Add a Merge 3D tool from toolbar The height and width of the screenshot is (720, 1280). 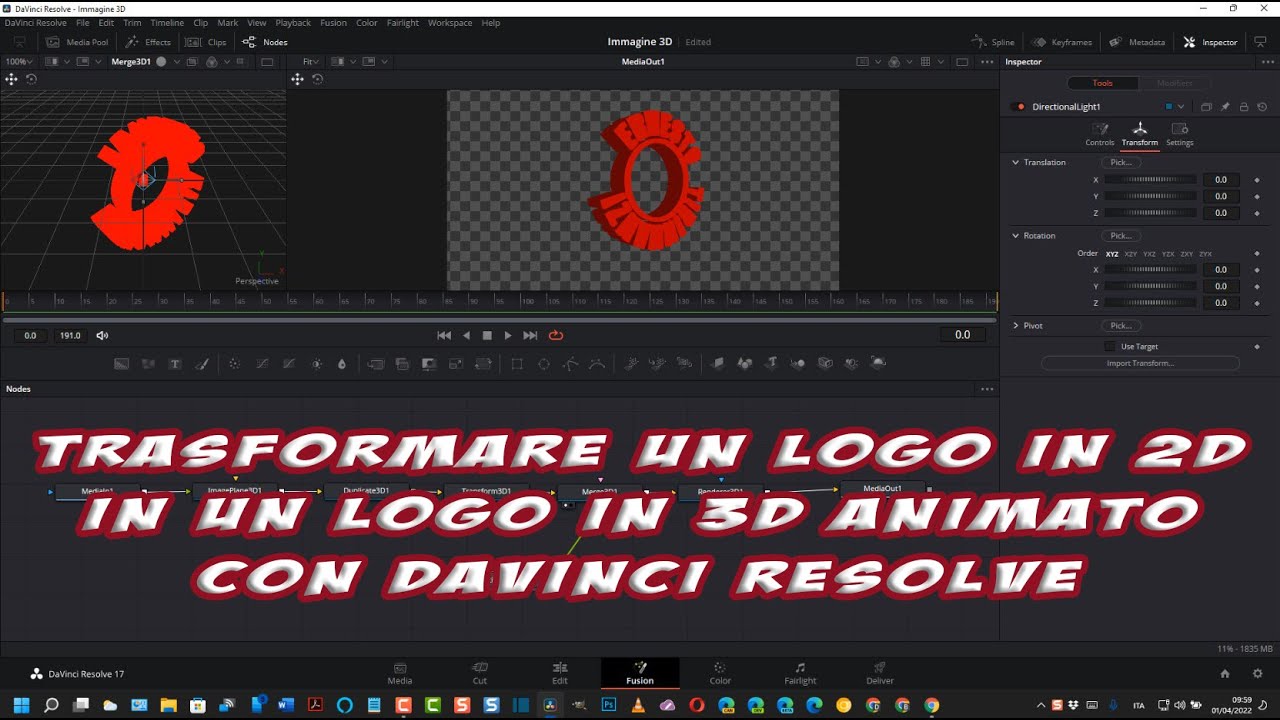click(798, 364)
